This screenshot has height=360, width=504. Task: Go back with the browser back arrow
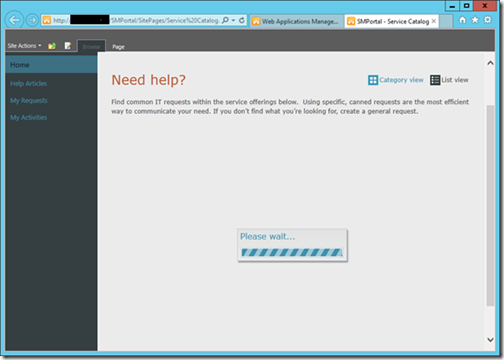pyautogui.click(x=14, y=20)
